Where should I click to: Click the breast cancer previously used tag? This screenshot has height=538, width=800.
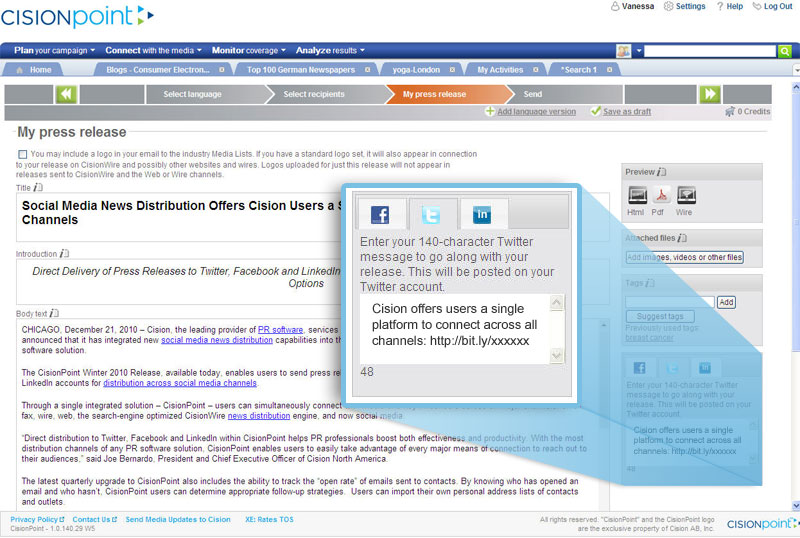coord(649,337)
